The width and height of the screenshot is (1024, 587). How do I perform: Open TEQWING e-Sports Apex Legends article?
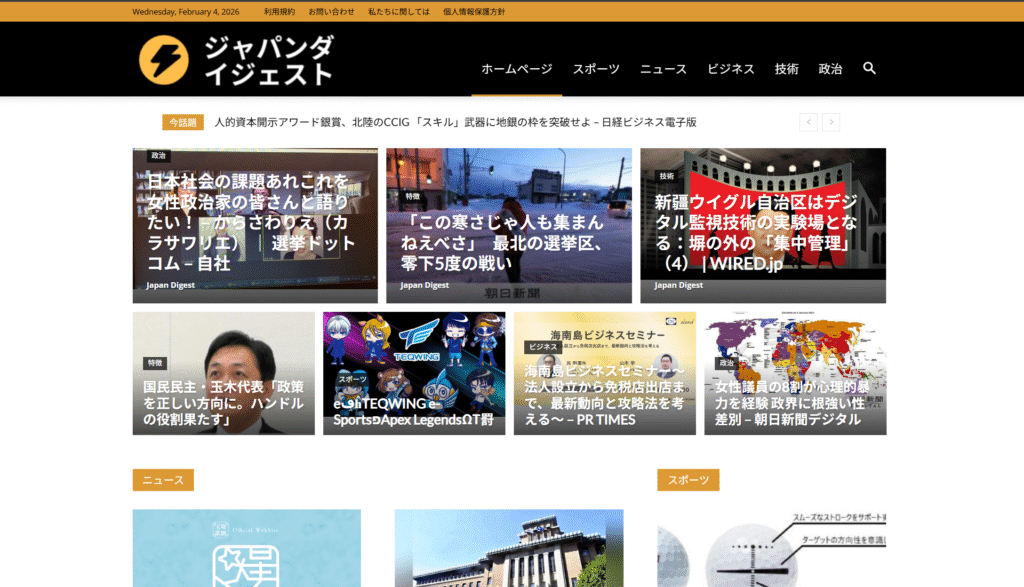point(413,411)
